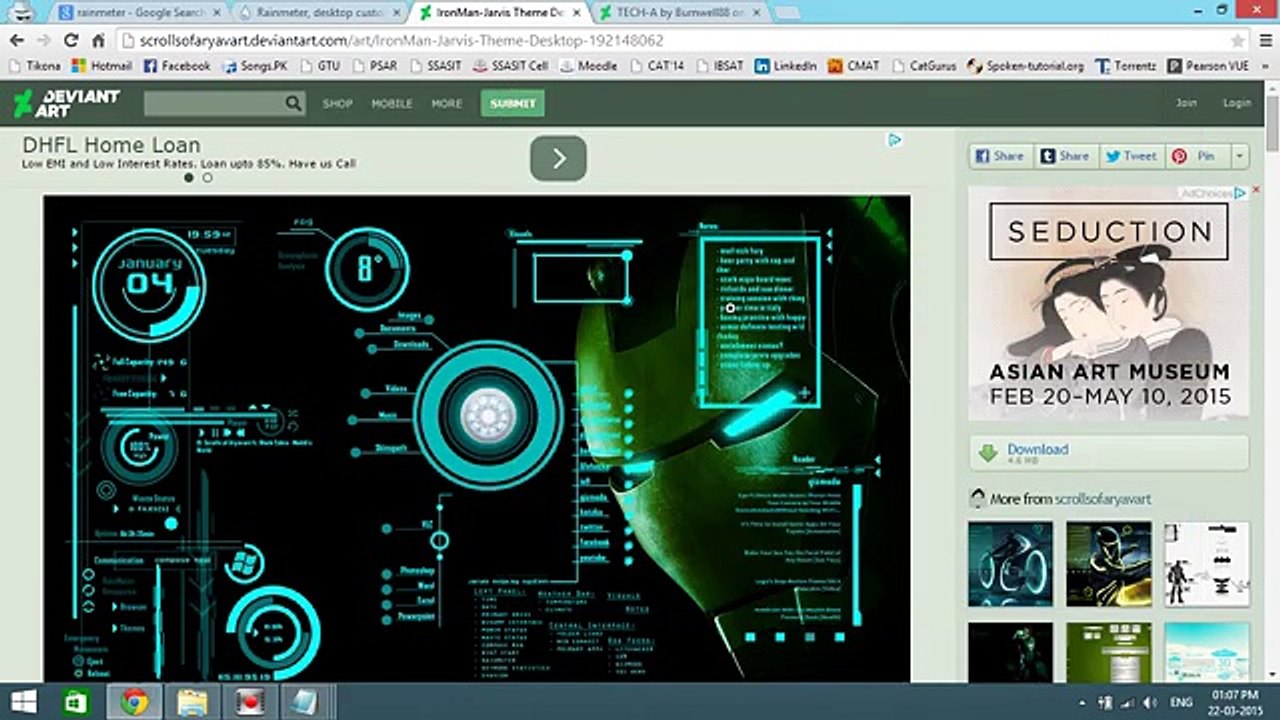Click the Download link
1280x720 pixels.
click(1037, 449)
